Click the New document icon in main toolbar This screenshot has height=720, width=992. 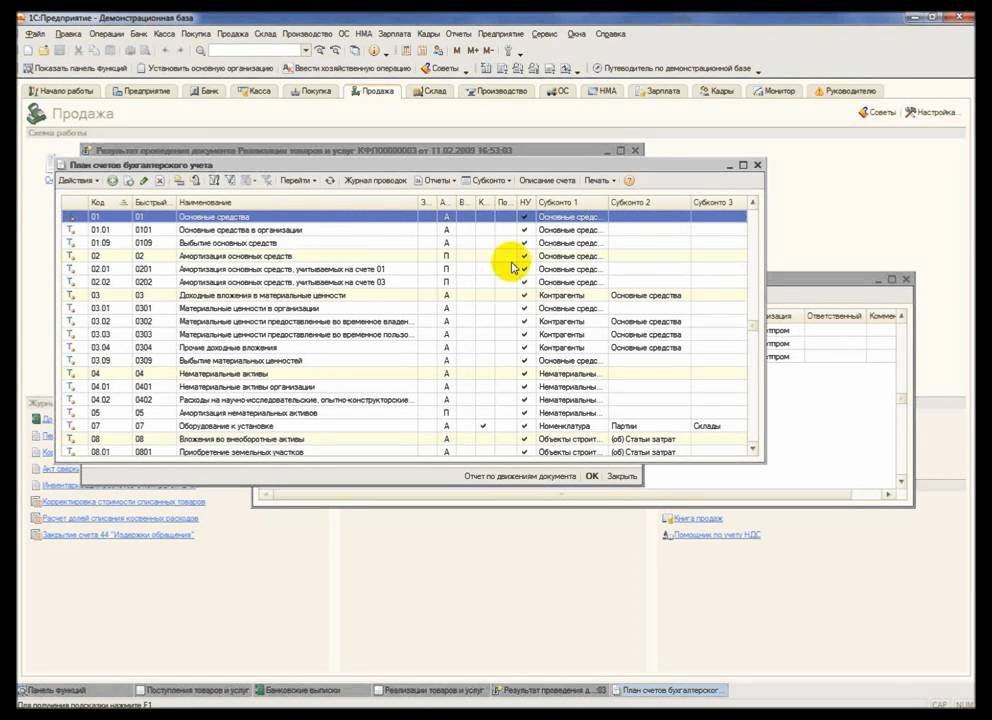(x=28, y=51)
